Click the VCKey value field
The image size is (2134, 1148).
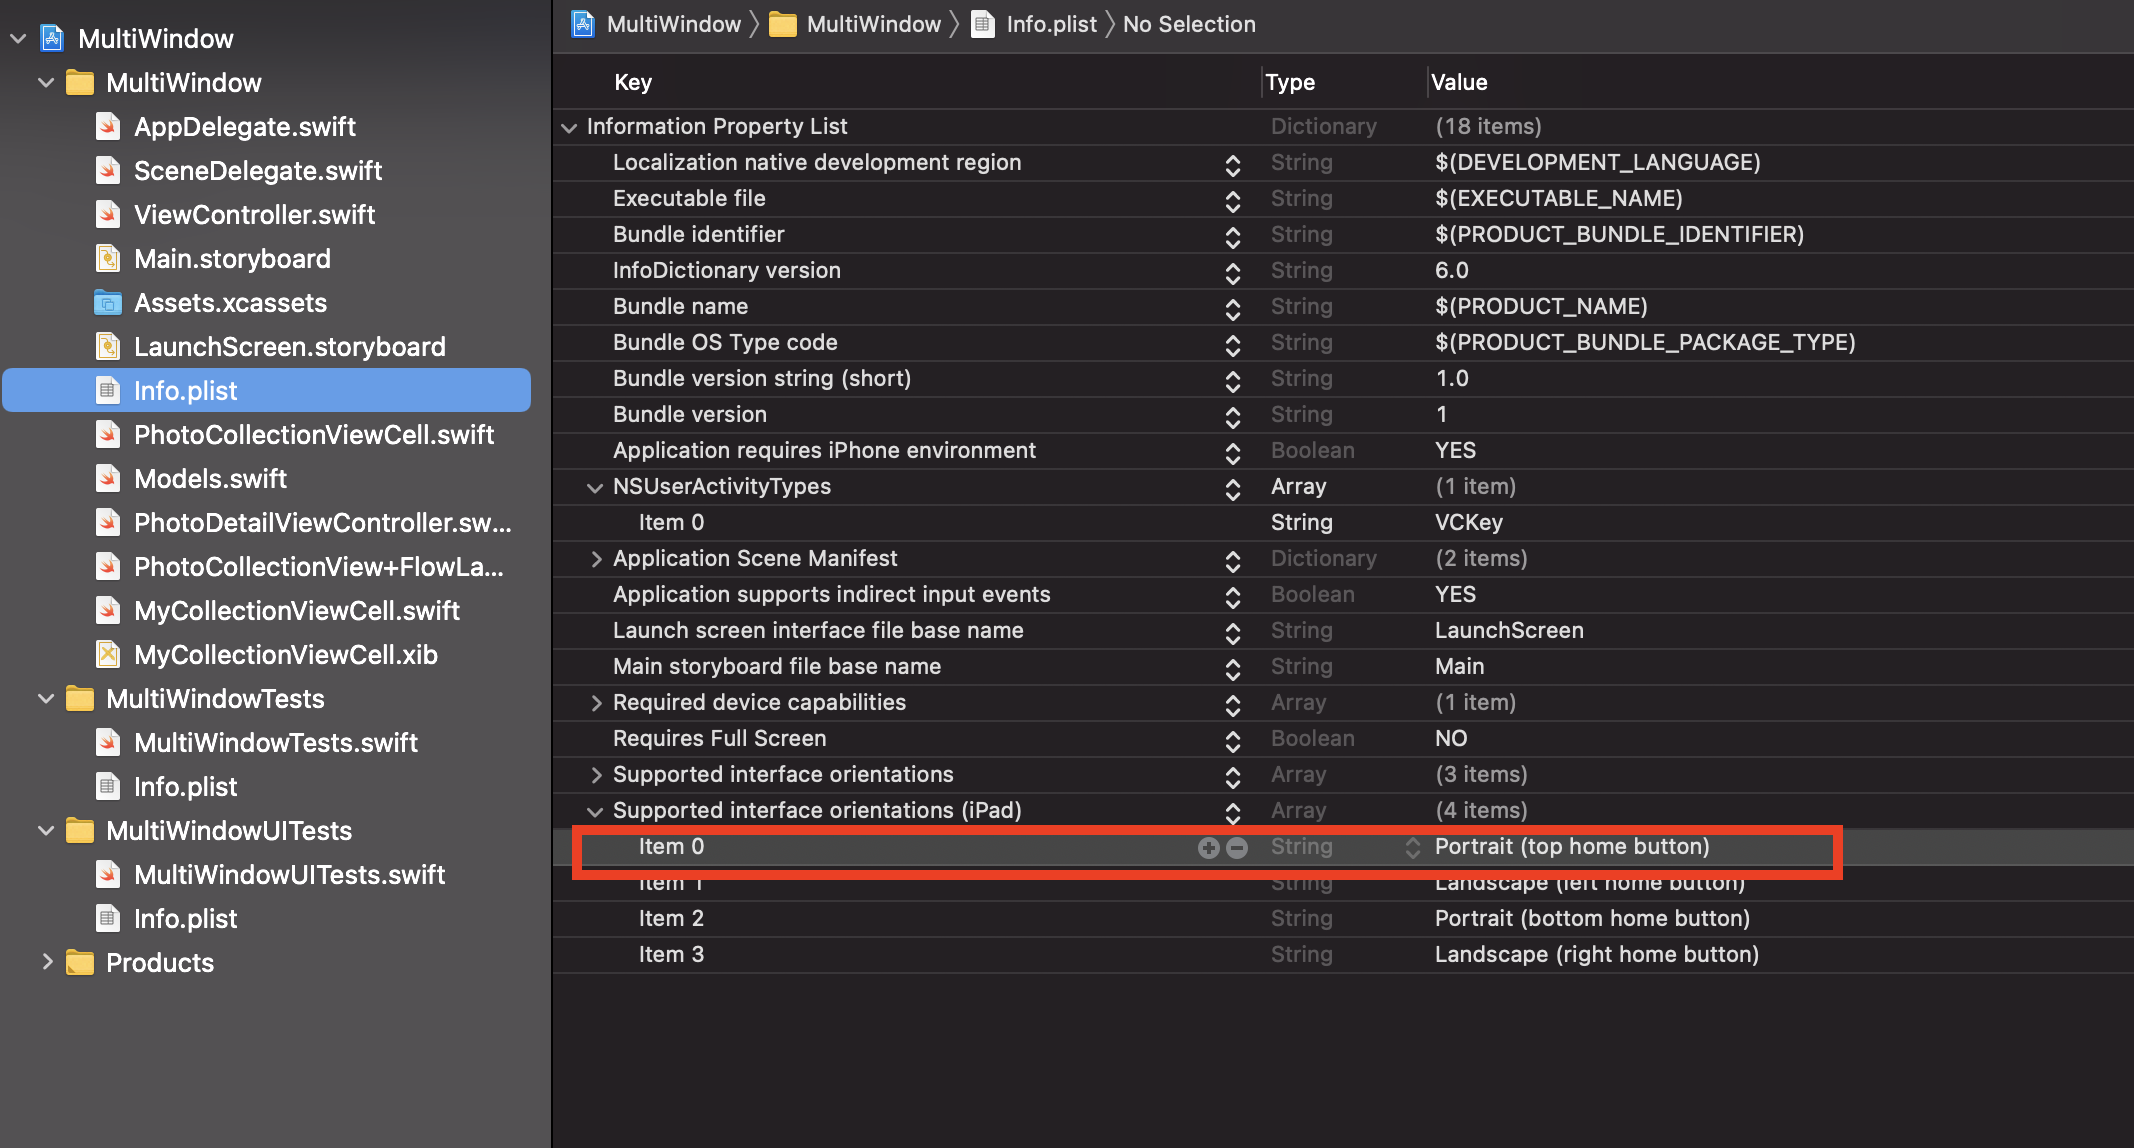pyautogui.click(x=1468, y=523)
